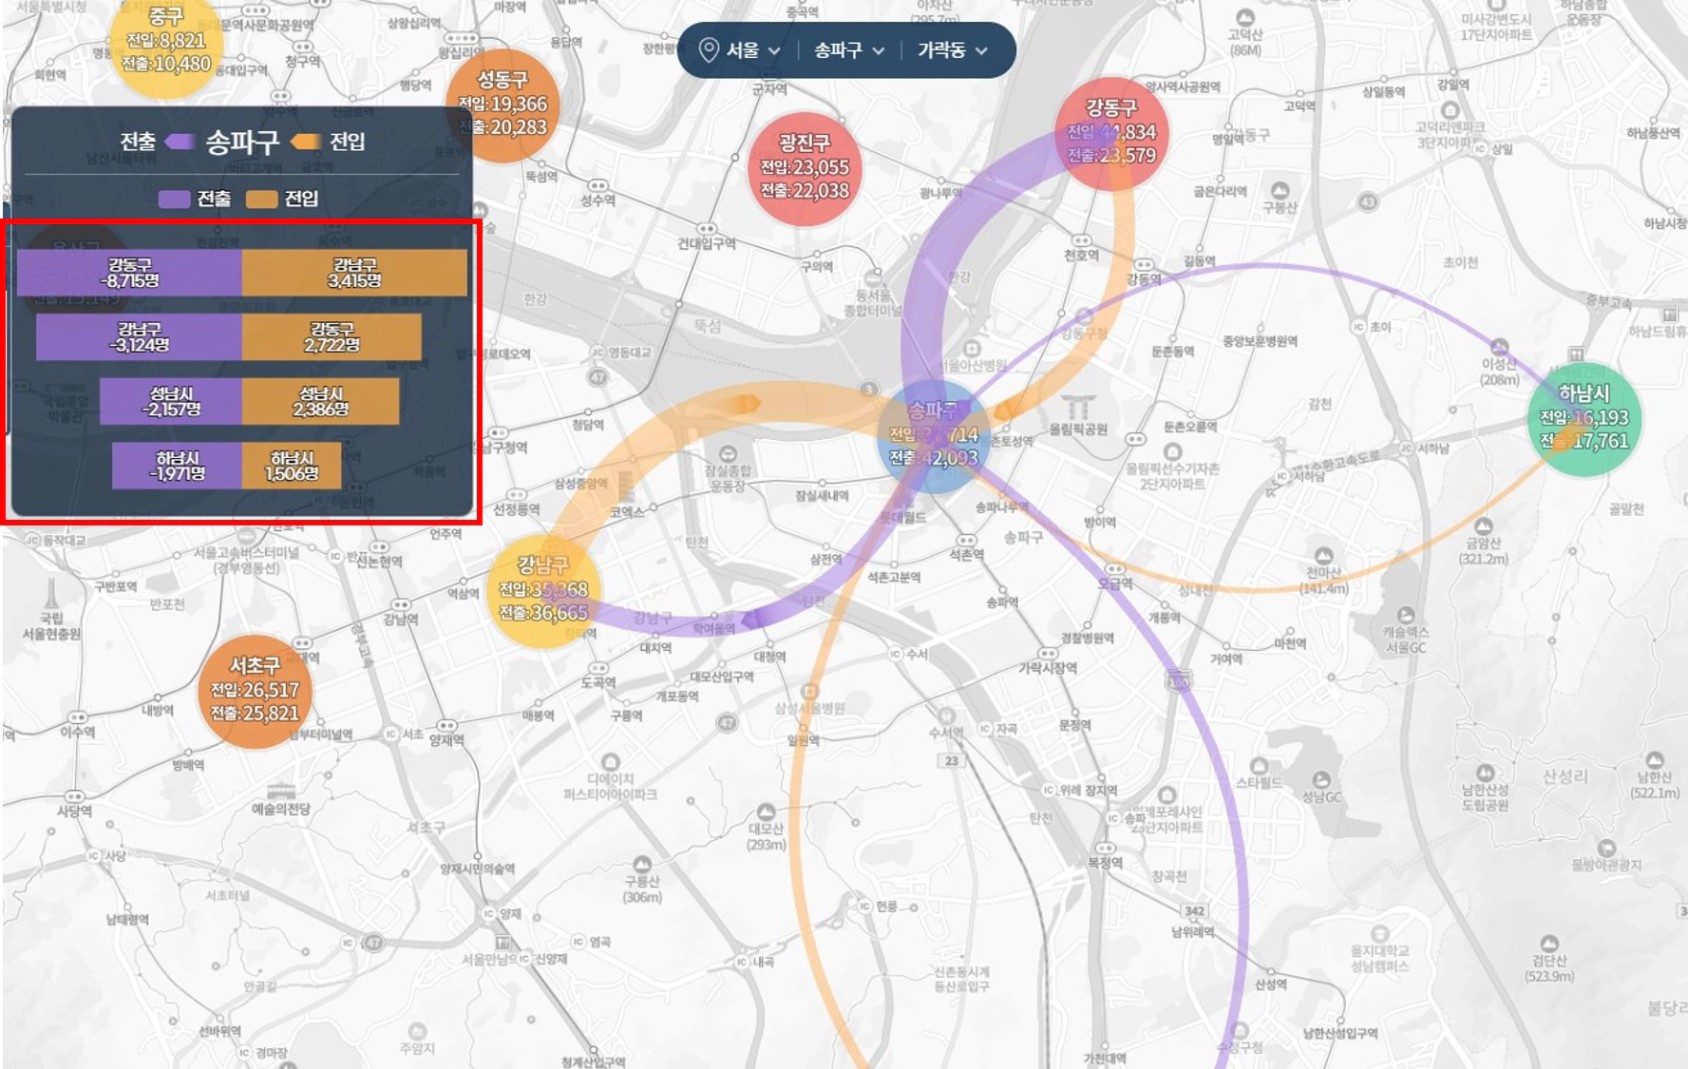Select the 하남시 1,506명 inflow bar
This screenshot has height=1069, width=1688.
291,466
